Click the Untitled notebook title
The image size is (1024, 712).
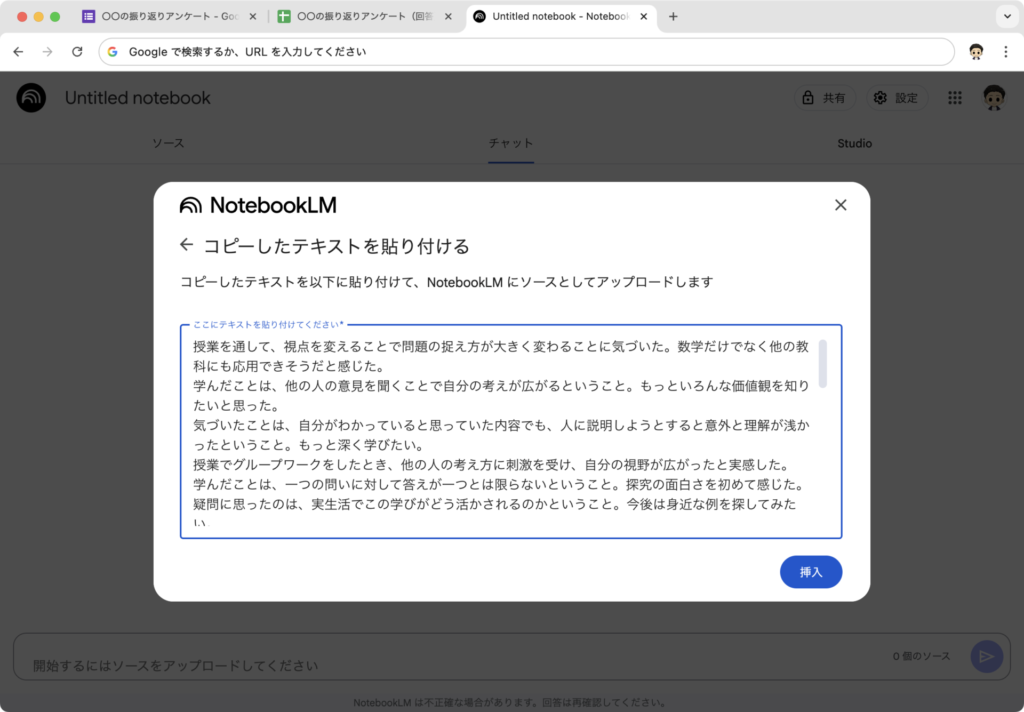tap(138, 98)
